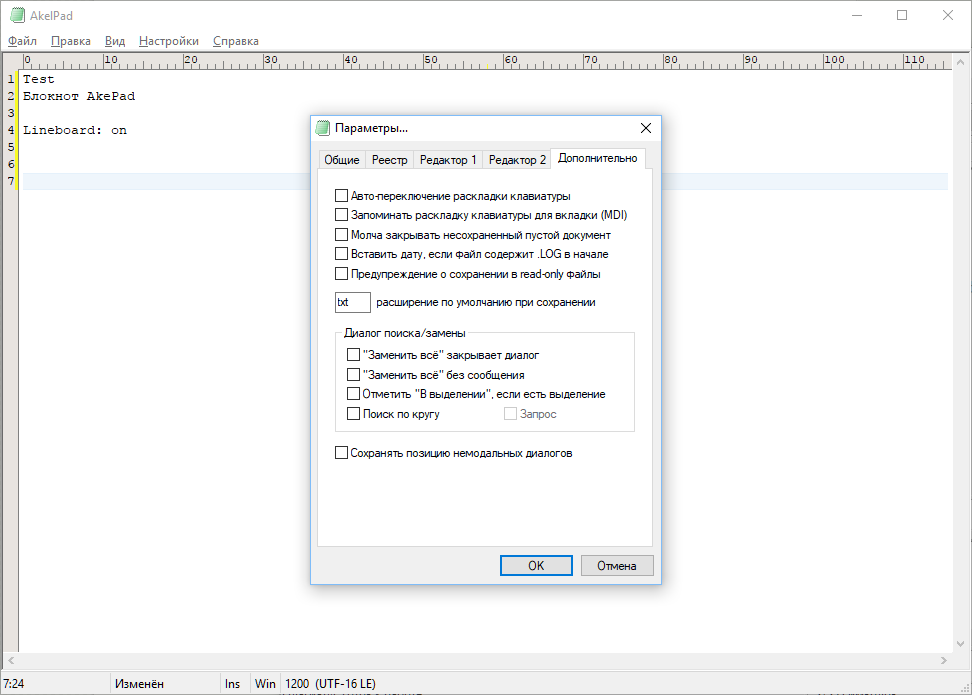This screenshot has width=972, height=695.
Task: Click the AkelPad icon in the title bar
Action: (x=17, y=16)
